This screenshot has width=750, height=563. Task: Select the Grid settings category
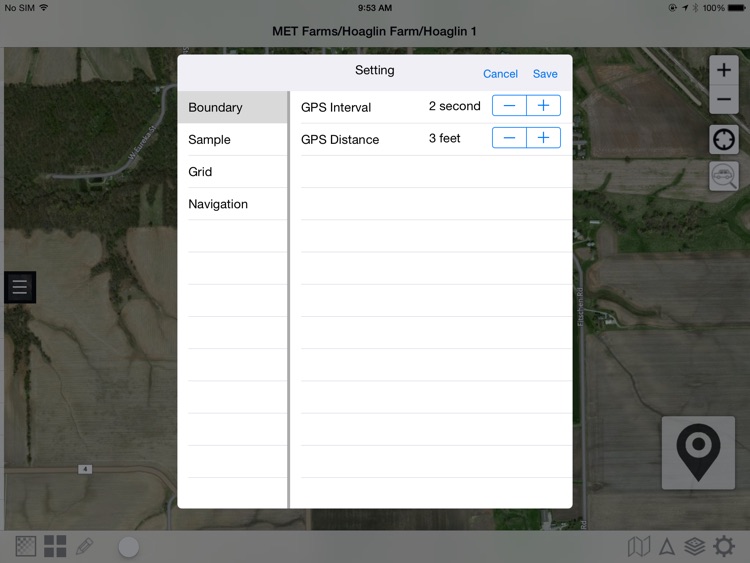pos(232,171)
